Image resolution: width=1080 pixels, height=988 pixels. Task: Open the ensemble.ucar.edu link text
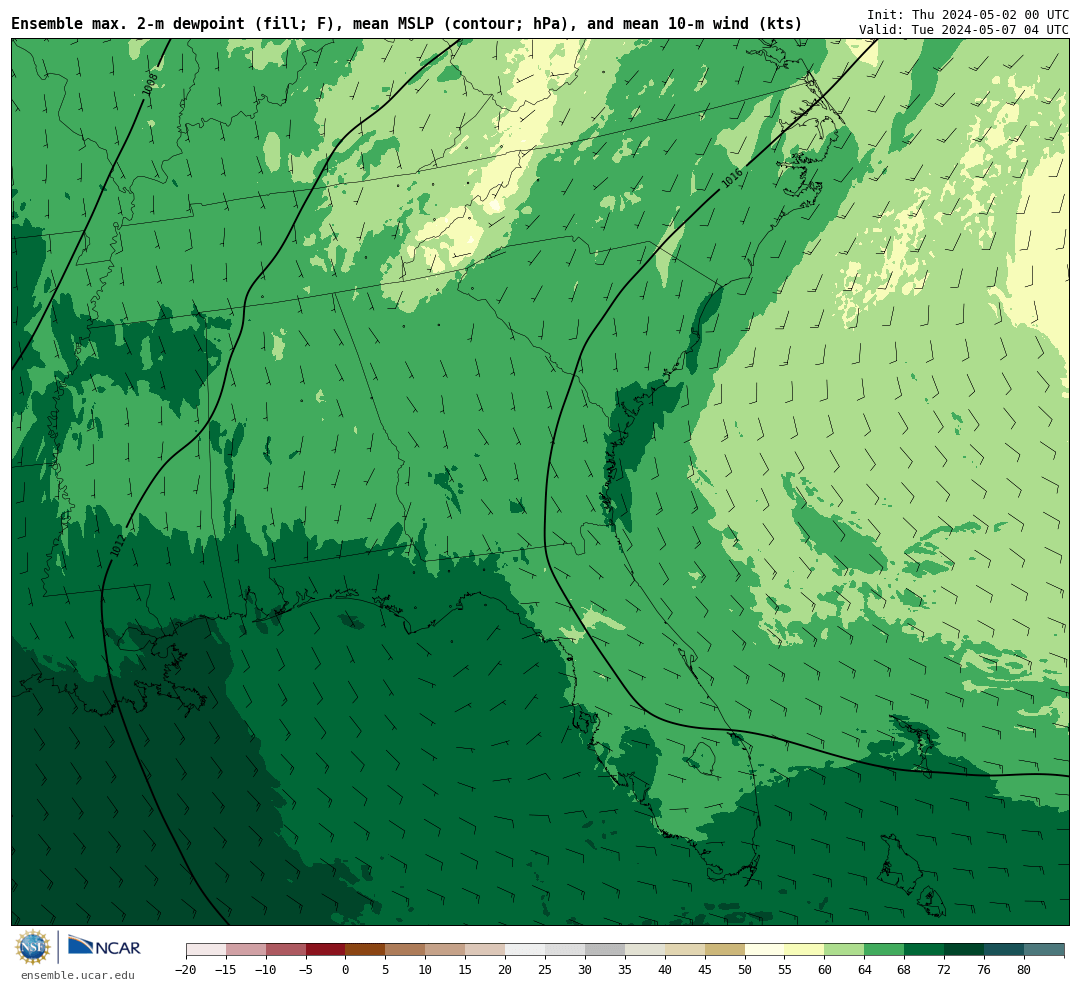click(x=78, y=975)
